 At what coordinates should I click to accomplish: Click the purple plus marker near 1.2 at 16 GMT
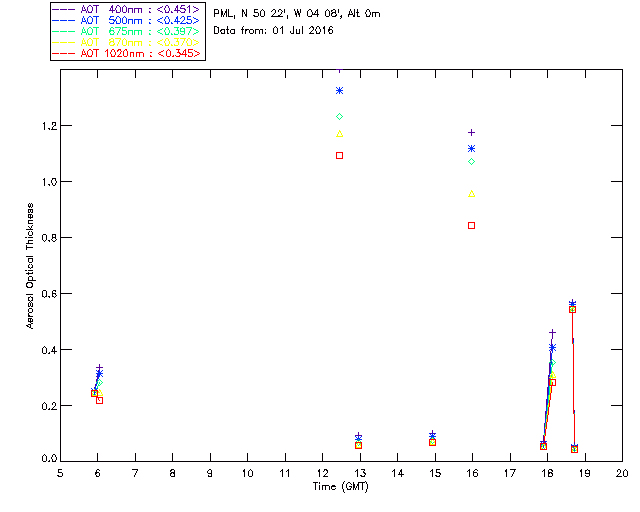click(472, 133)
